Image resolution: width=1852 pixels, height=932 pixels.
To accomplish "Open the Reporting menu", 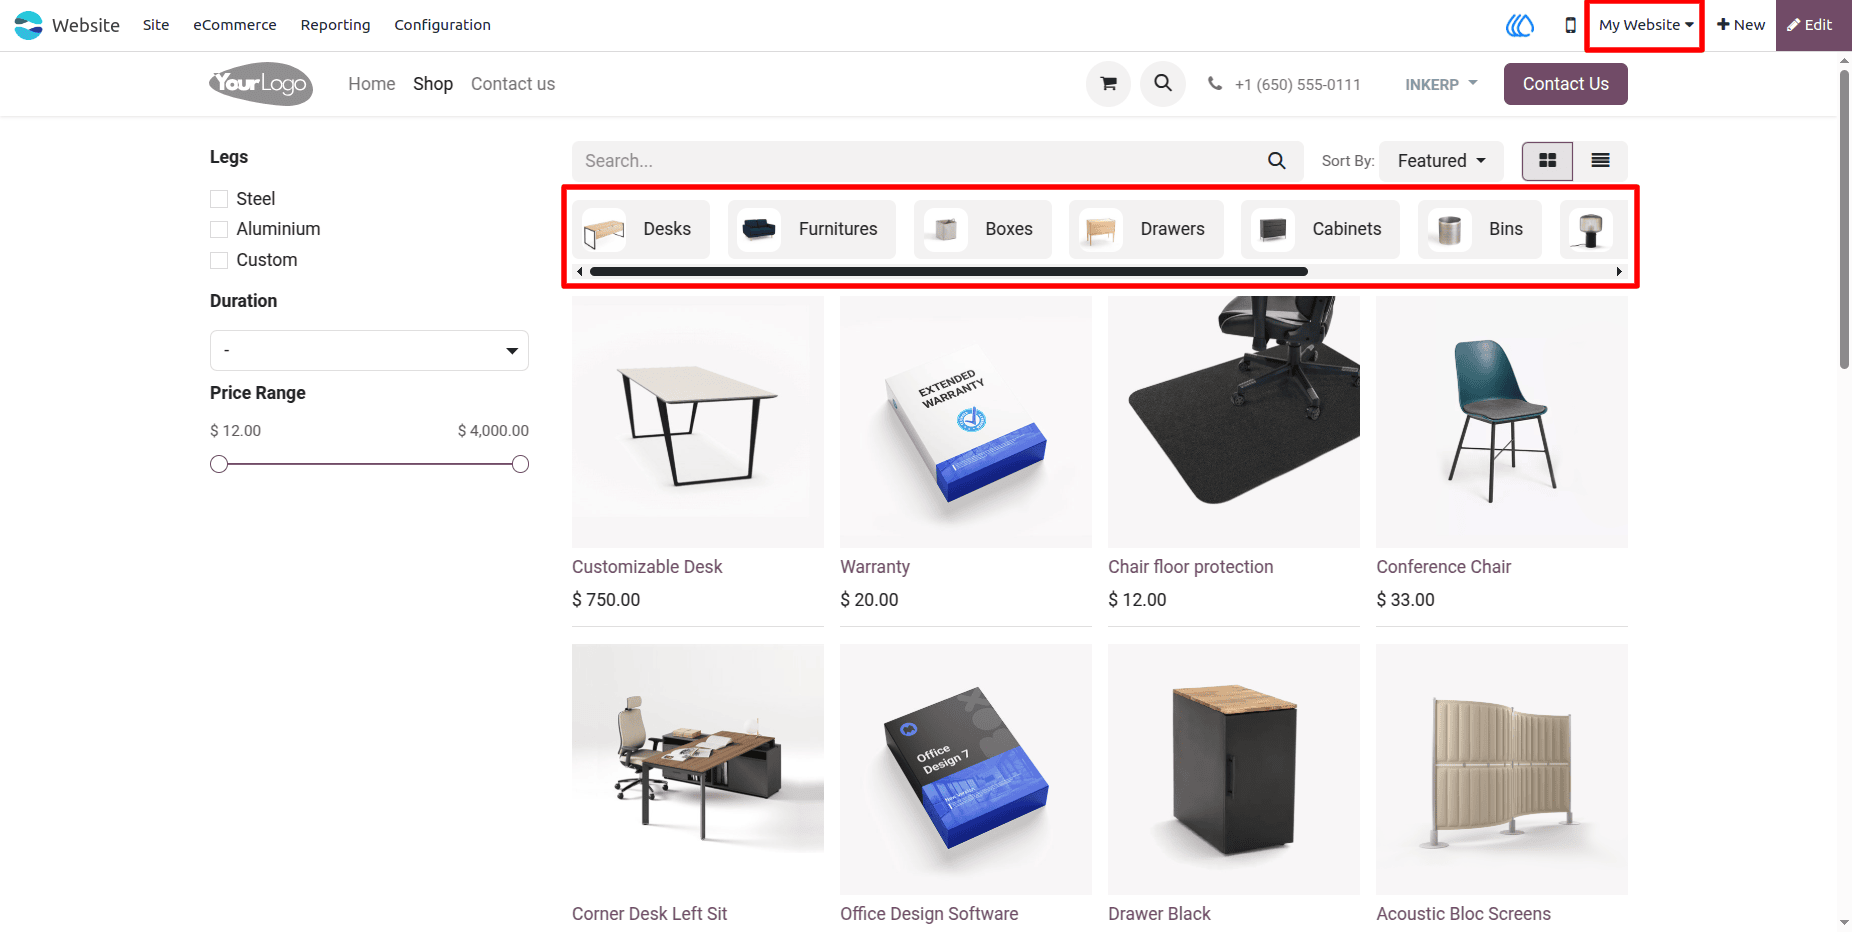I will (x=335, y=25).
